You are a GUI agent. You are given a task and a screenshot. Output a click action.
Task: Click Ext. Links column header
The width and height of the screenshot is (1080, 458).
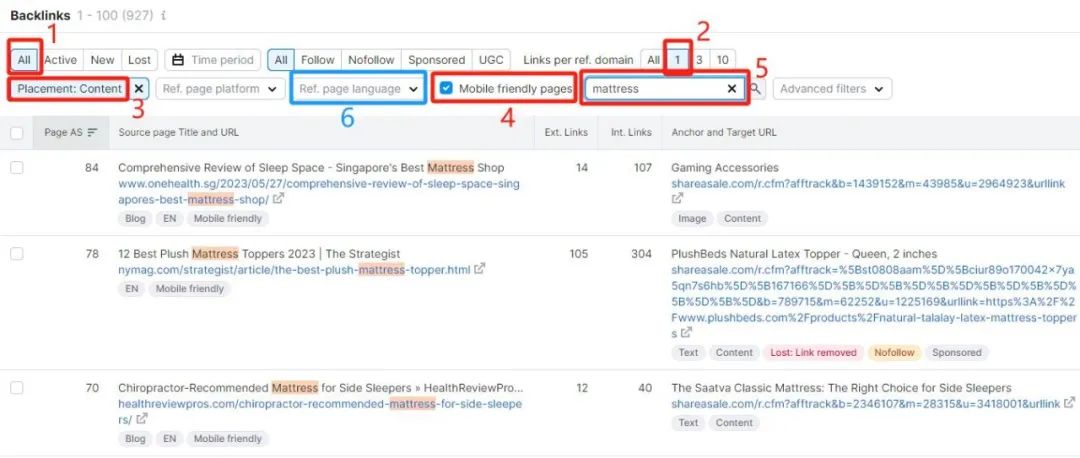tap(566, 132)
